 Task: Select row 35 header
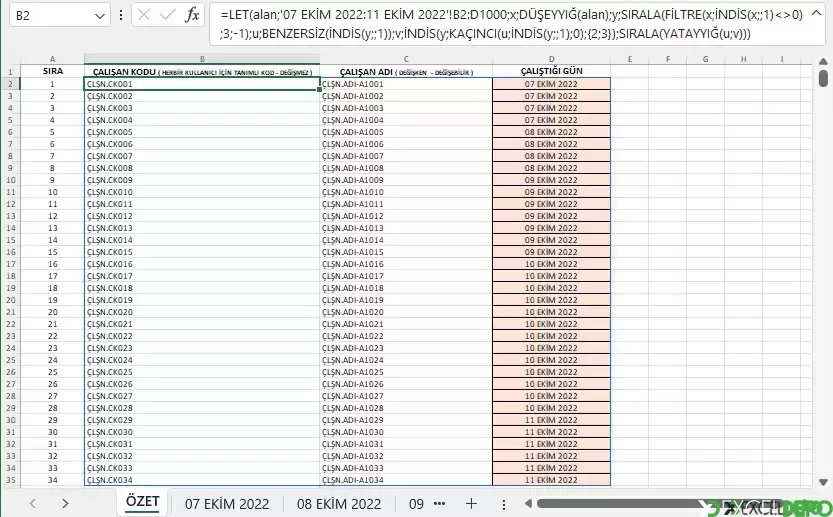point(11,480)
